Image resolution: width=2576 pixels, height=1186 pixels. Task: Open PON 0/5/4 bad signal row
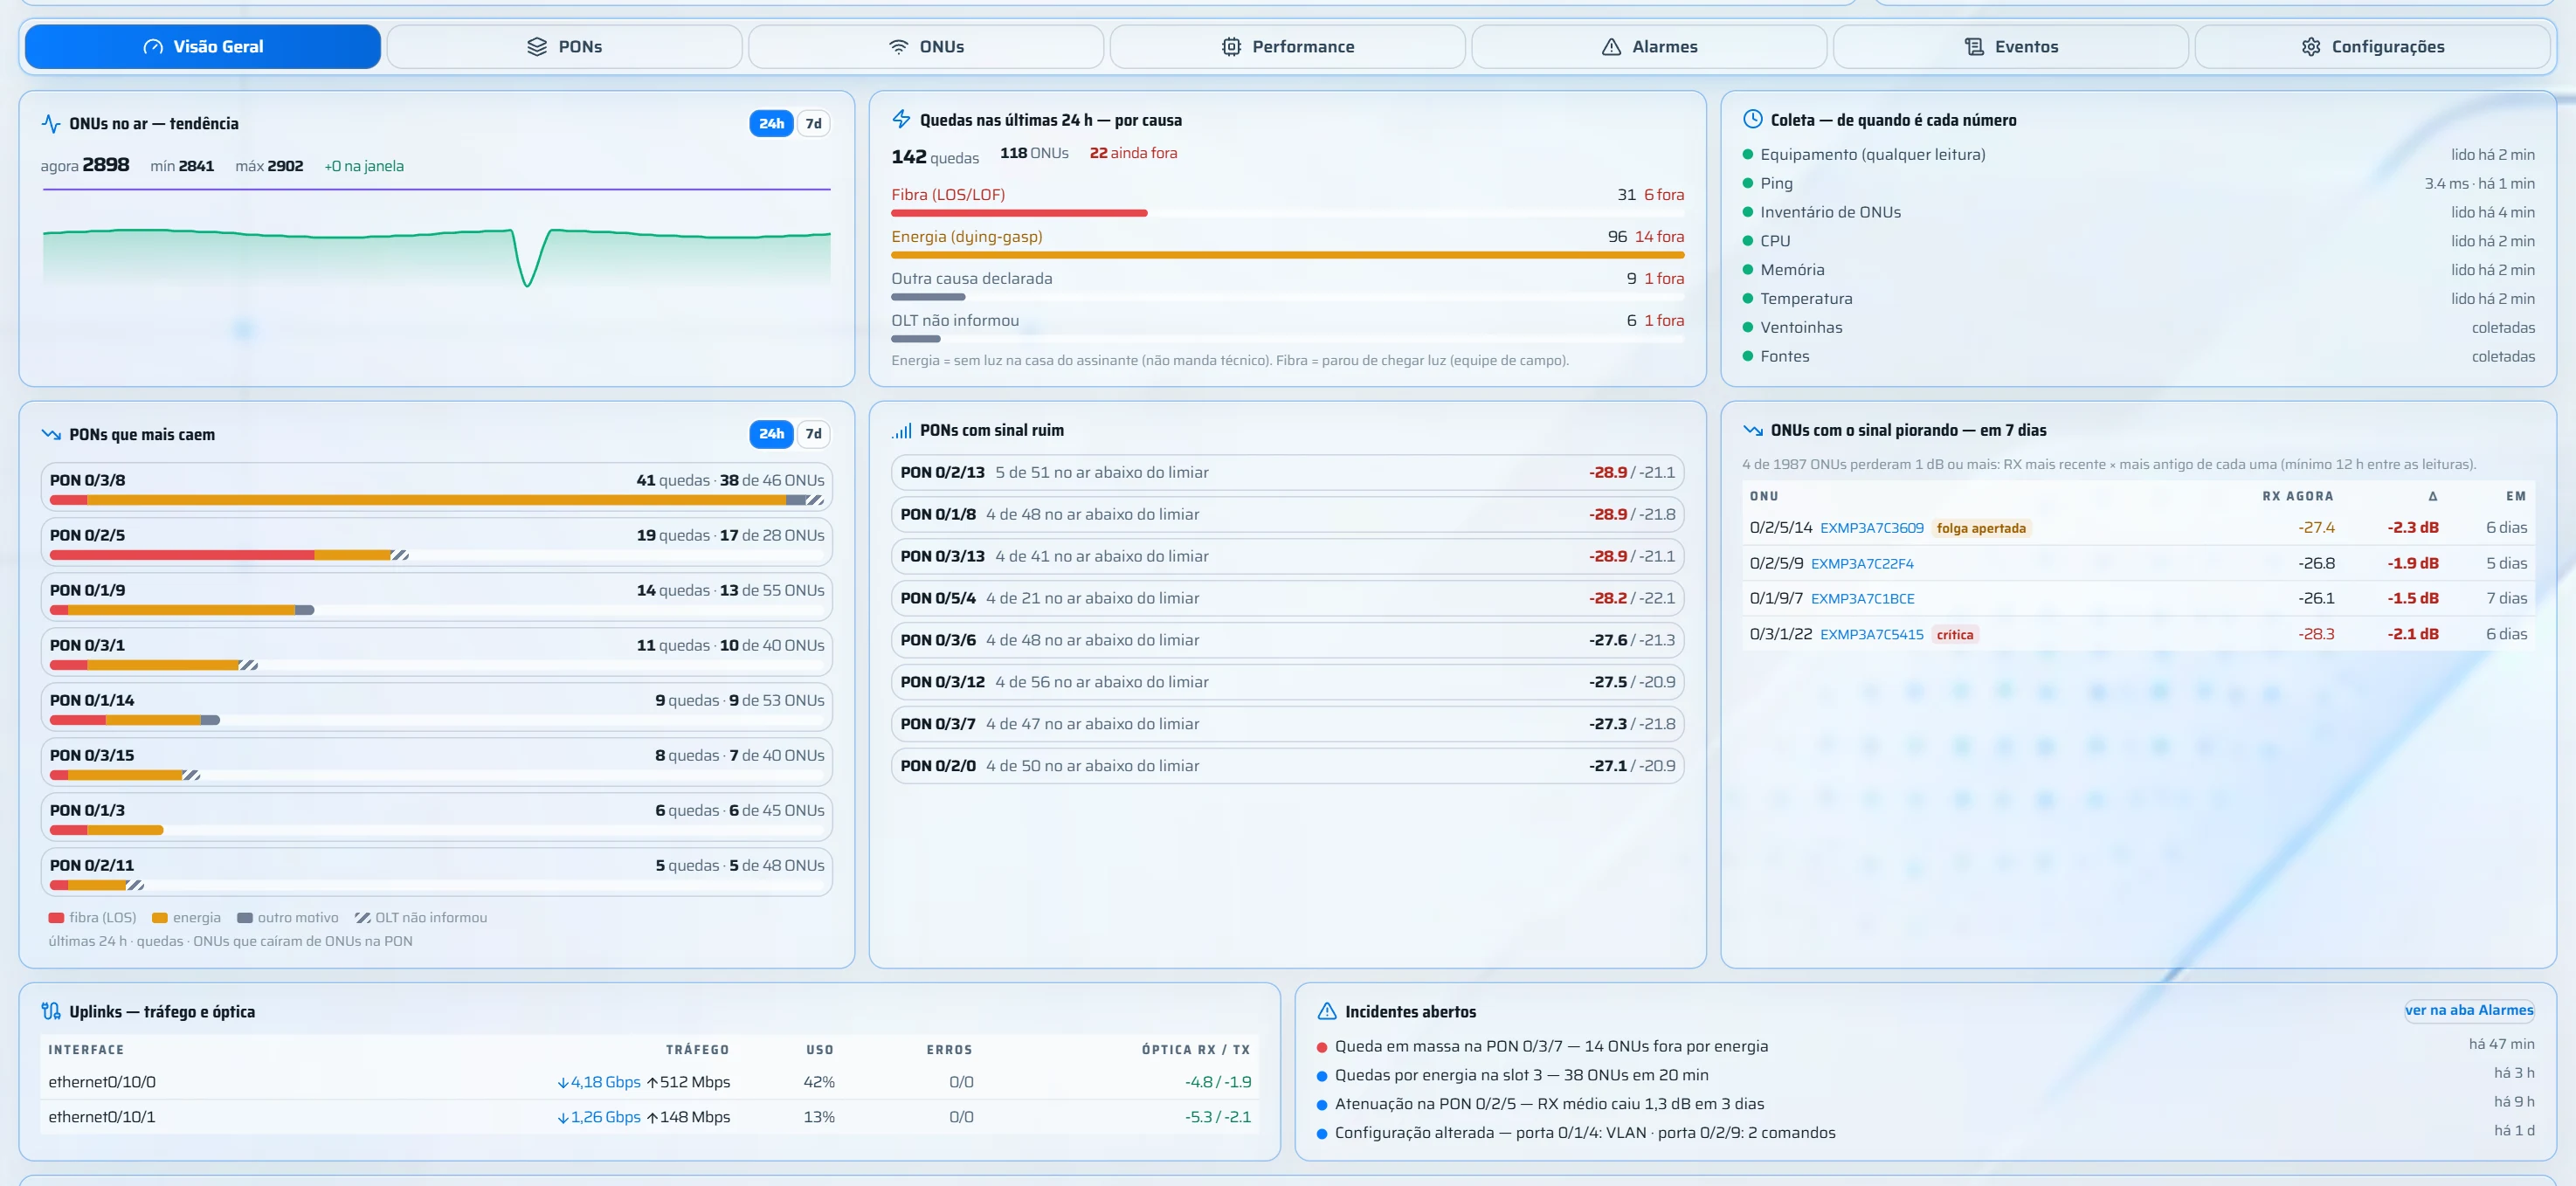coord(1287,598)
